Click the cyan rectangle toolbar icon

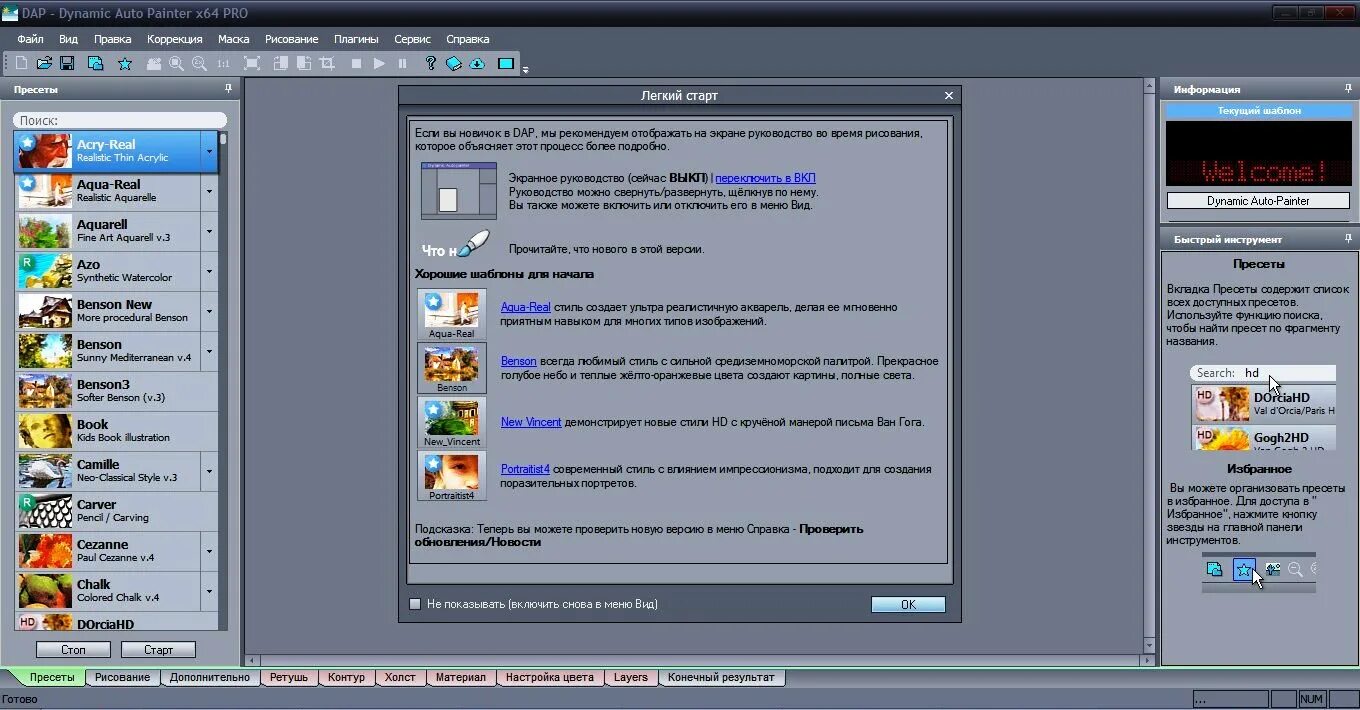(x=506, y=63)
